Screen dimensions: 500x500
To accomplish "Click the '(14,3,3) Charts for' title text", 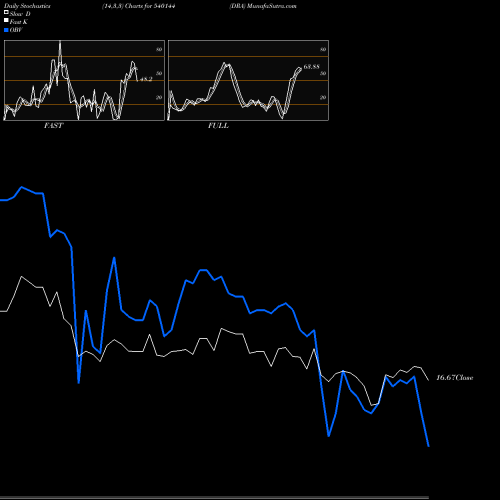I will pyautogui.click(x=127, y=6).
